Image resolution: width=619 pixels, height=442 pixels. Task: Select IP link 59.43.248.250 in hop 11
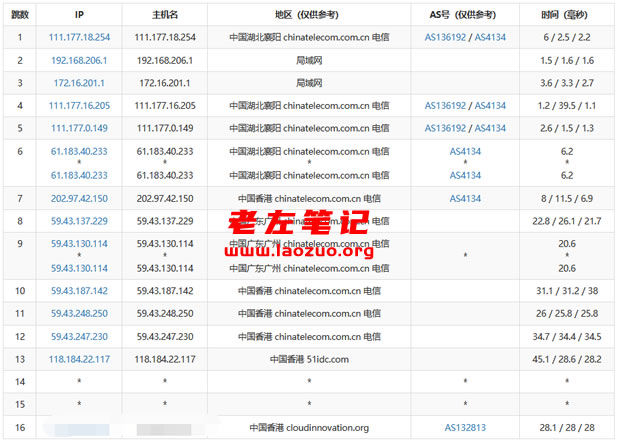[80, 314]
